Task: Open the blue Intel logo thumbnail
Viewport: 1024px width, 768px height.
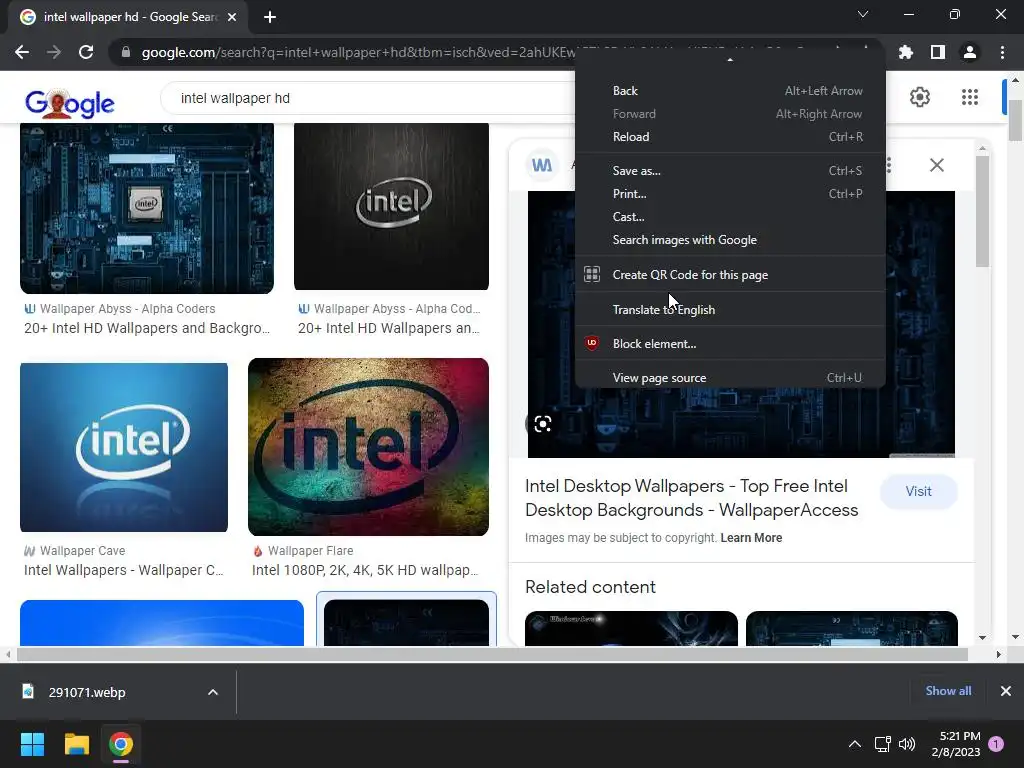Action: [124, 447]
